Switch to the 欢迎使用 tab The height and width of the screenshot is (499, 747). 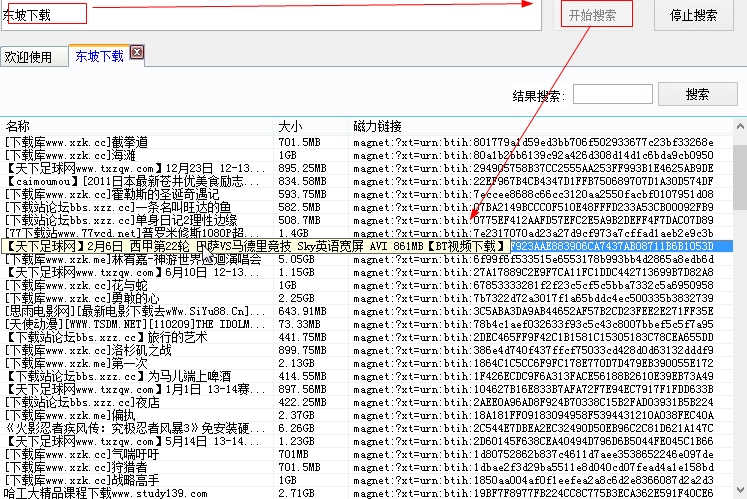click(x=34, y=57)
